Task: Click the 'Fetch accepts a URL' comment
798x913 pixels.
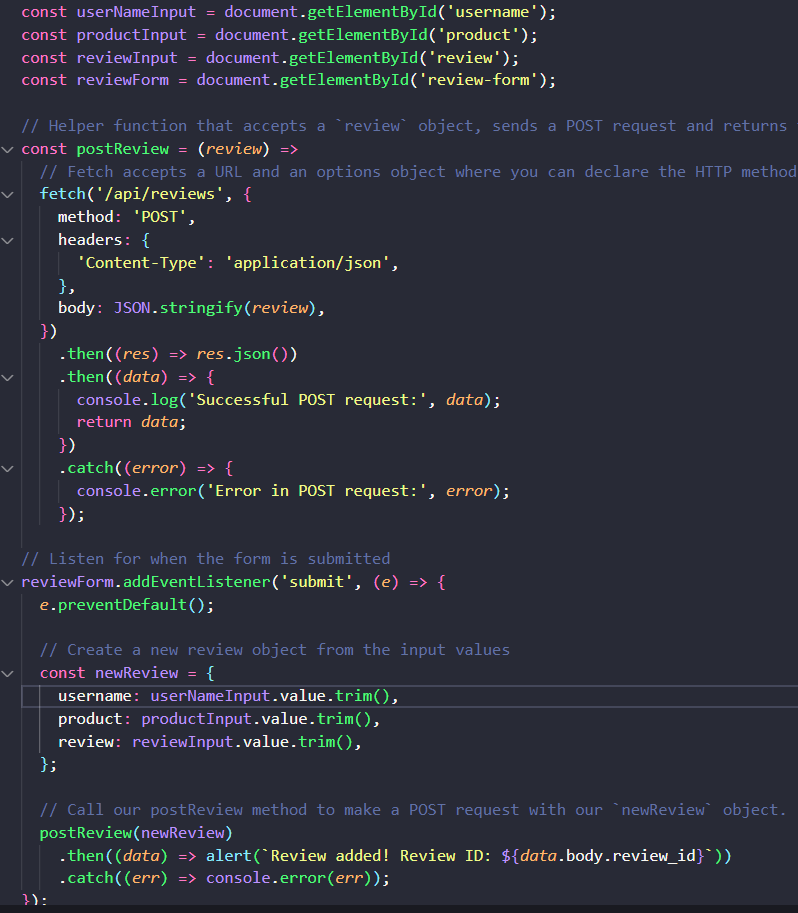Action: pos(418,172)
